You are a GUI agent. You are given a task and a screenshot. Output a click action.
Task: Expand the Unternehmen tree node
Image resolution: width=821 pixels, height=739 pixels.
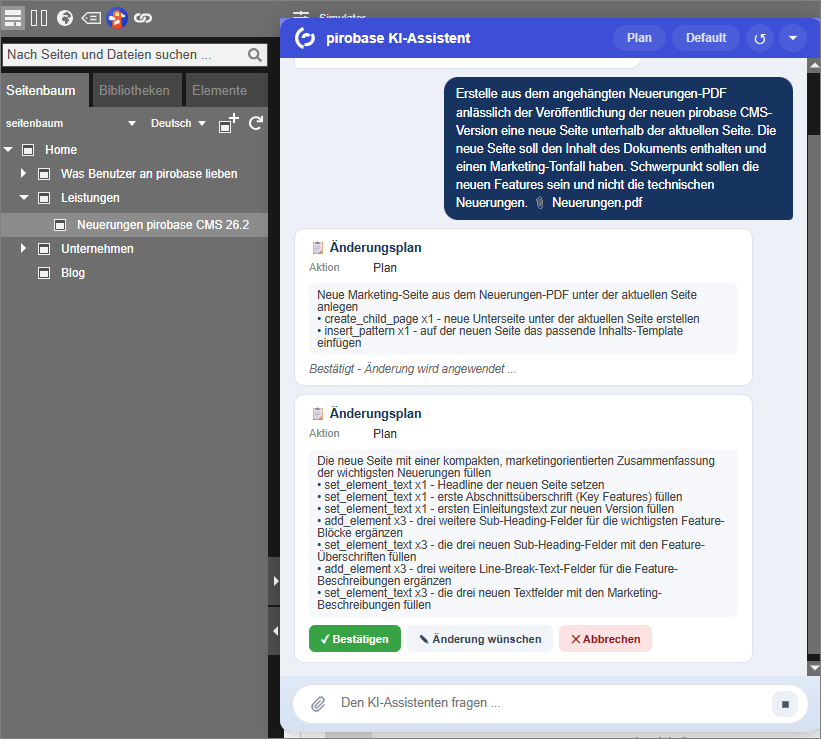[x=23, y=248]
